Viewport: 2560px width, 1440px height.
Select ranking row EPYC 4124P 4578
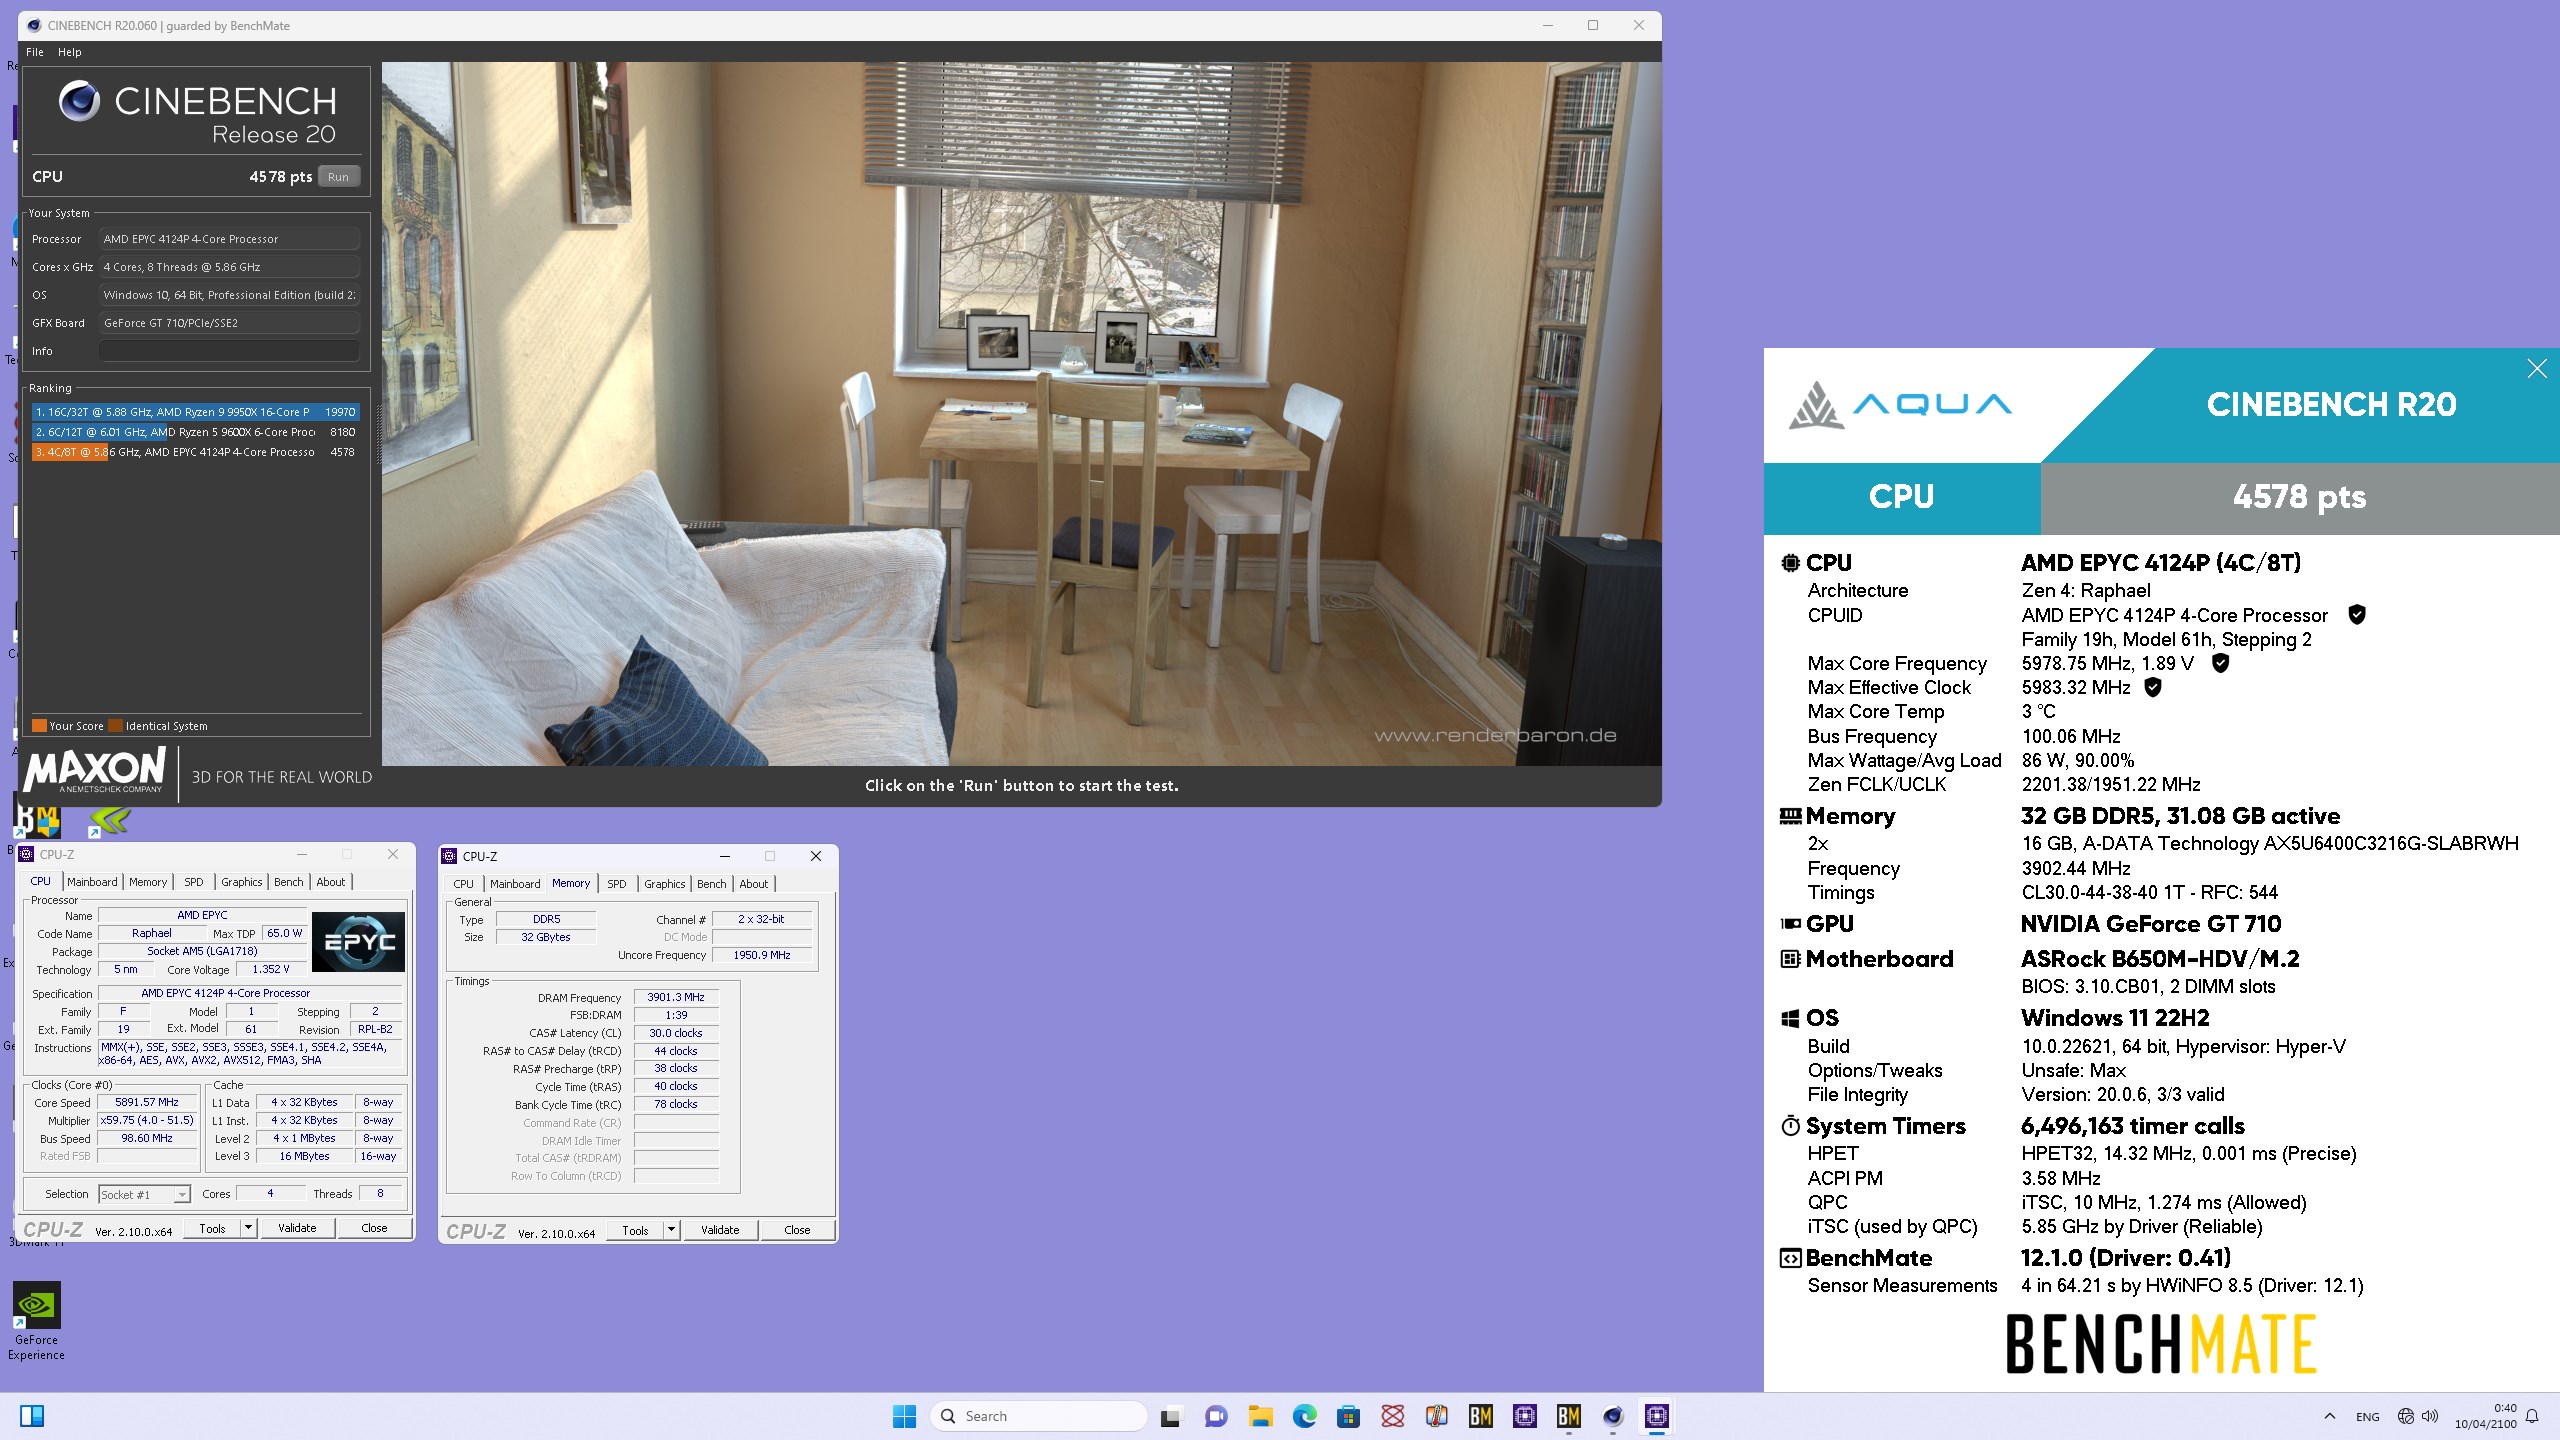(x=195, y=452)
